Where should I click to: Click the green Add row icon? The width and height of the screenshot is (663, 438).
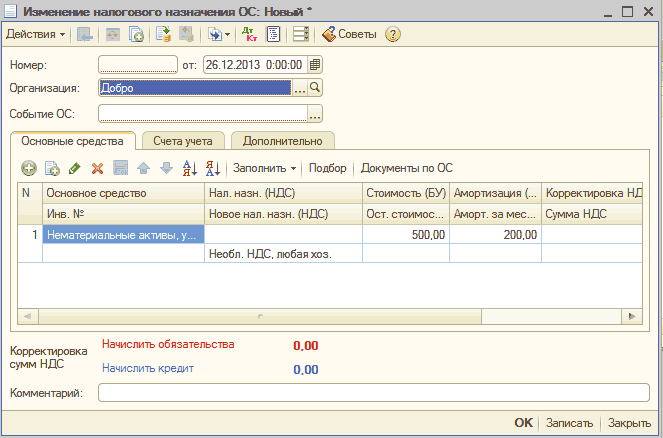[29, 169]
